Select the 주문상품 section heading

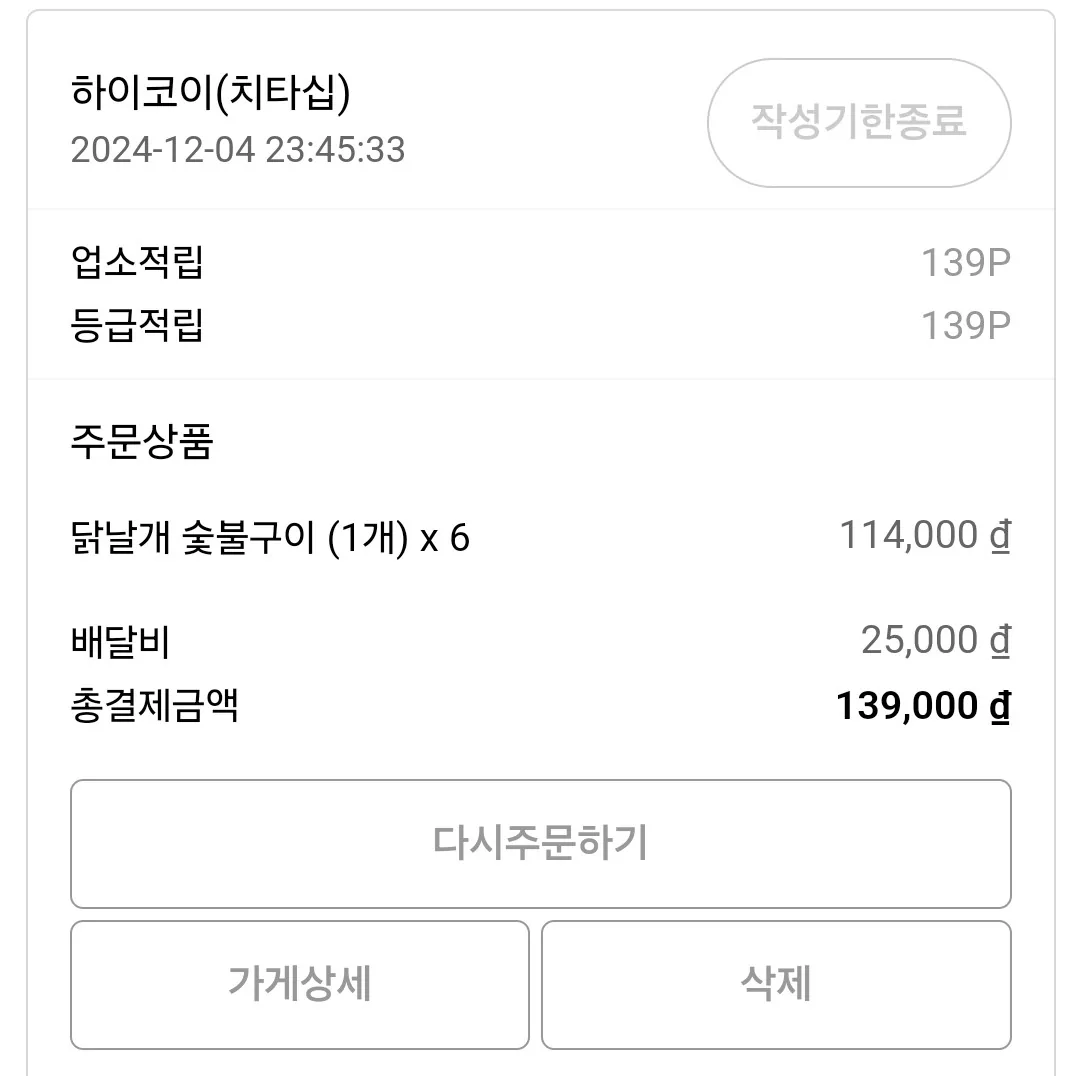click(142, 442)
